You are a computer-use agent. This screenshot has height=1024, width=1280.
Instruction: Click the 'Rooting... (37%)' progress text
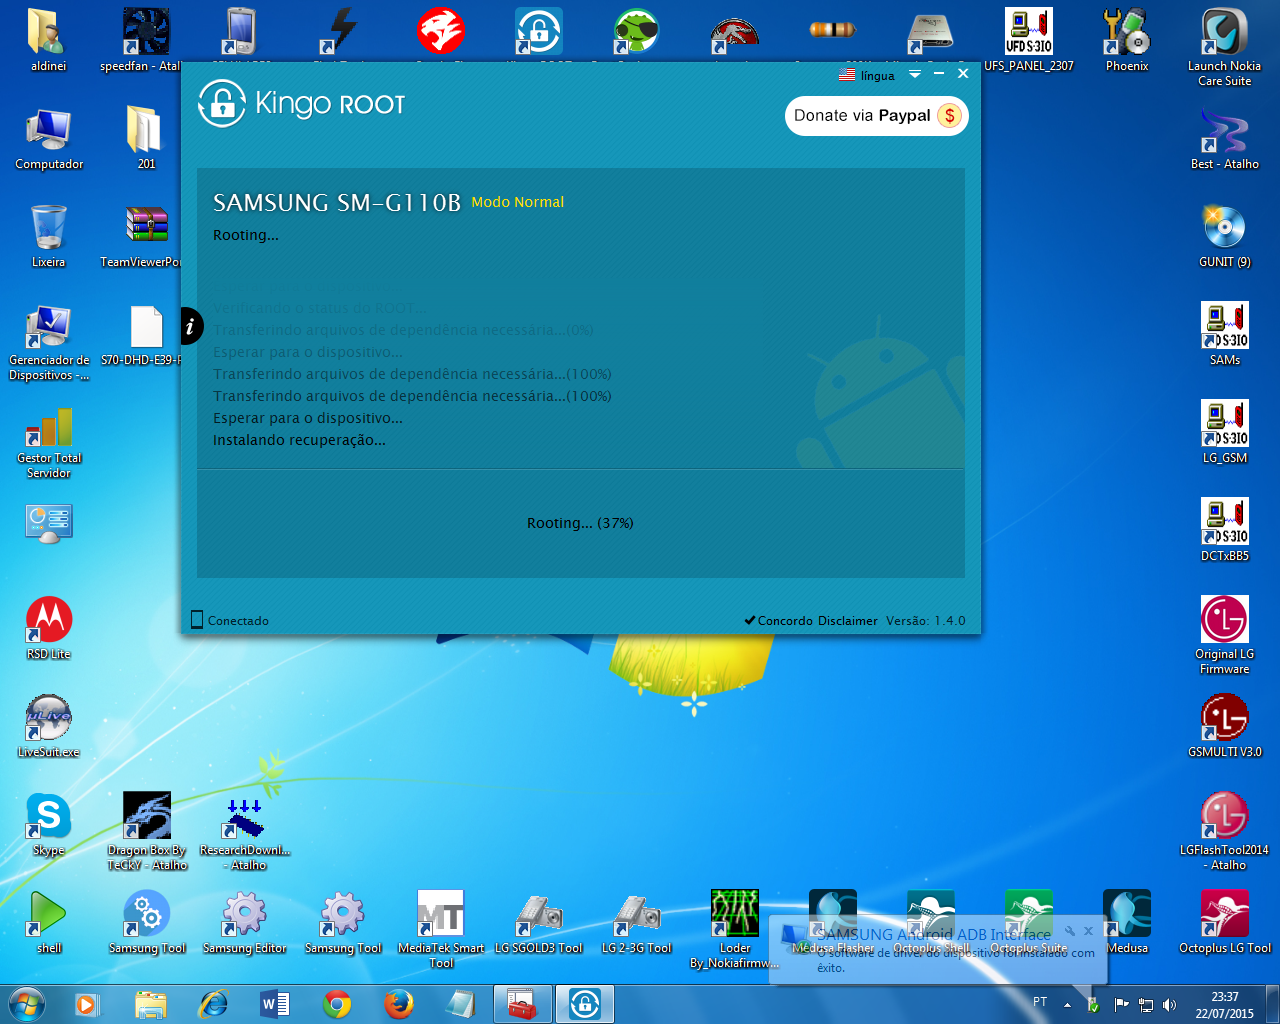click(x=580, y=523)
